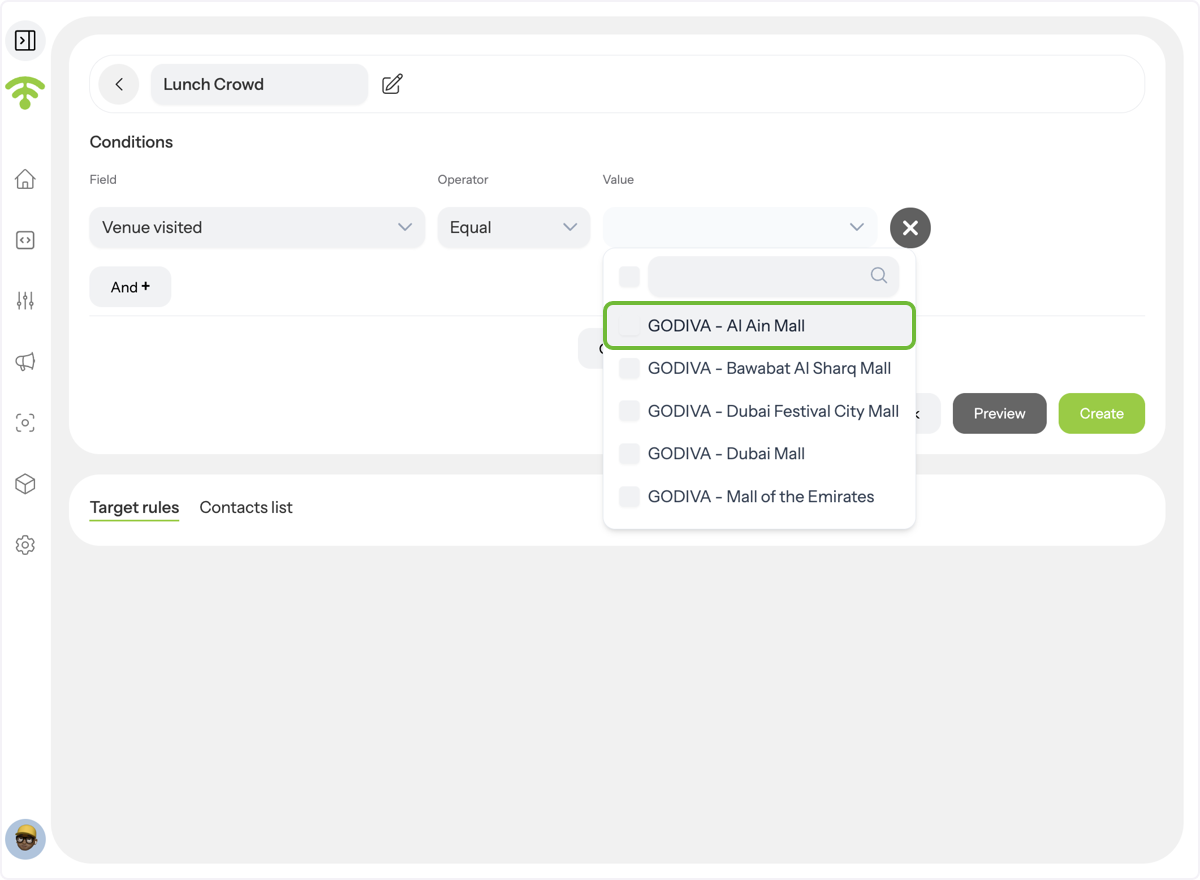
Task: Collapse the Value dropdown chevron
Action: 856,227
